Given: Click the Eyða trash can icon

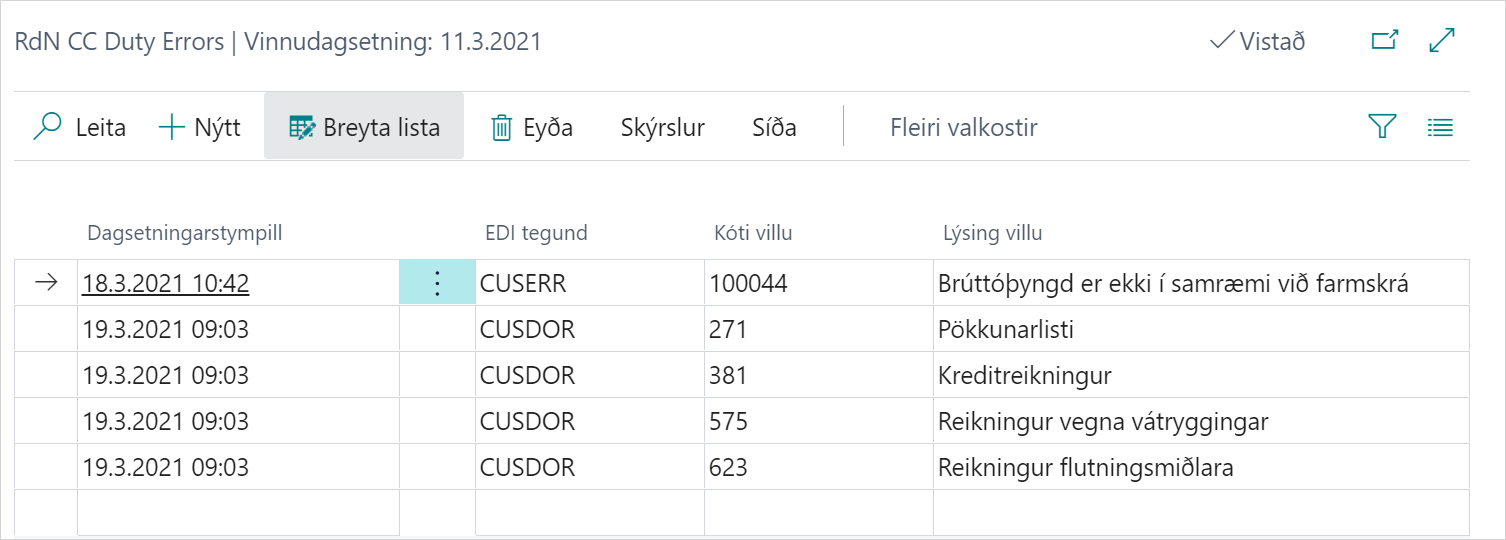Looking at the screenshot, I should pos(501,128).
